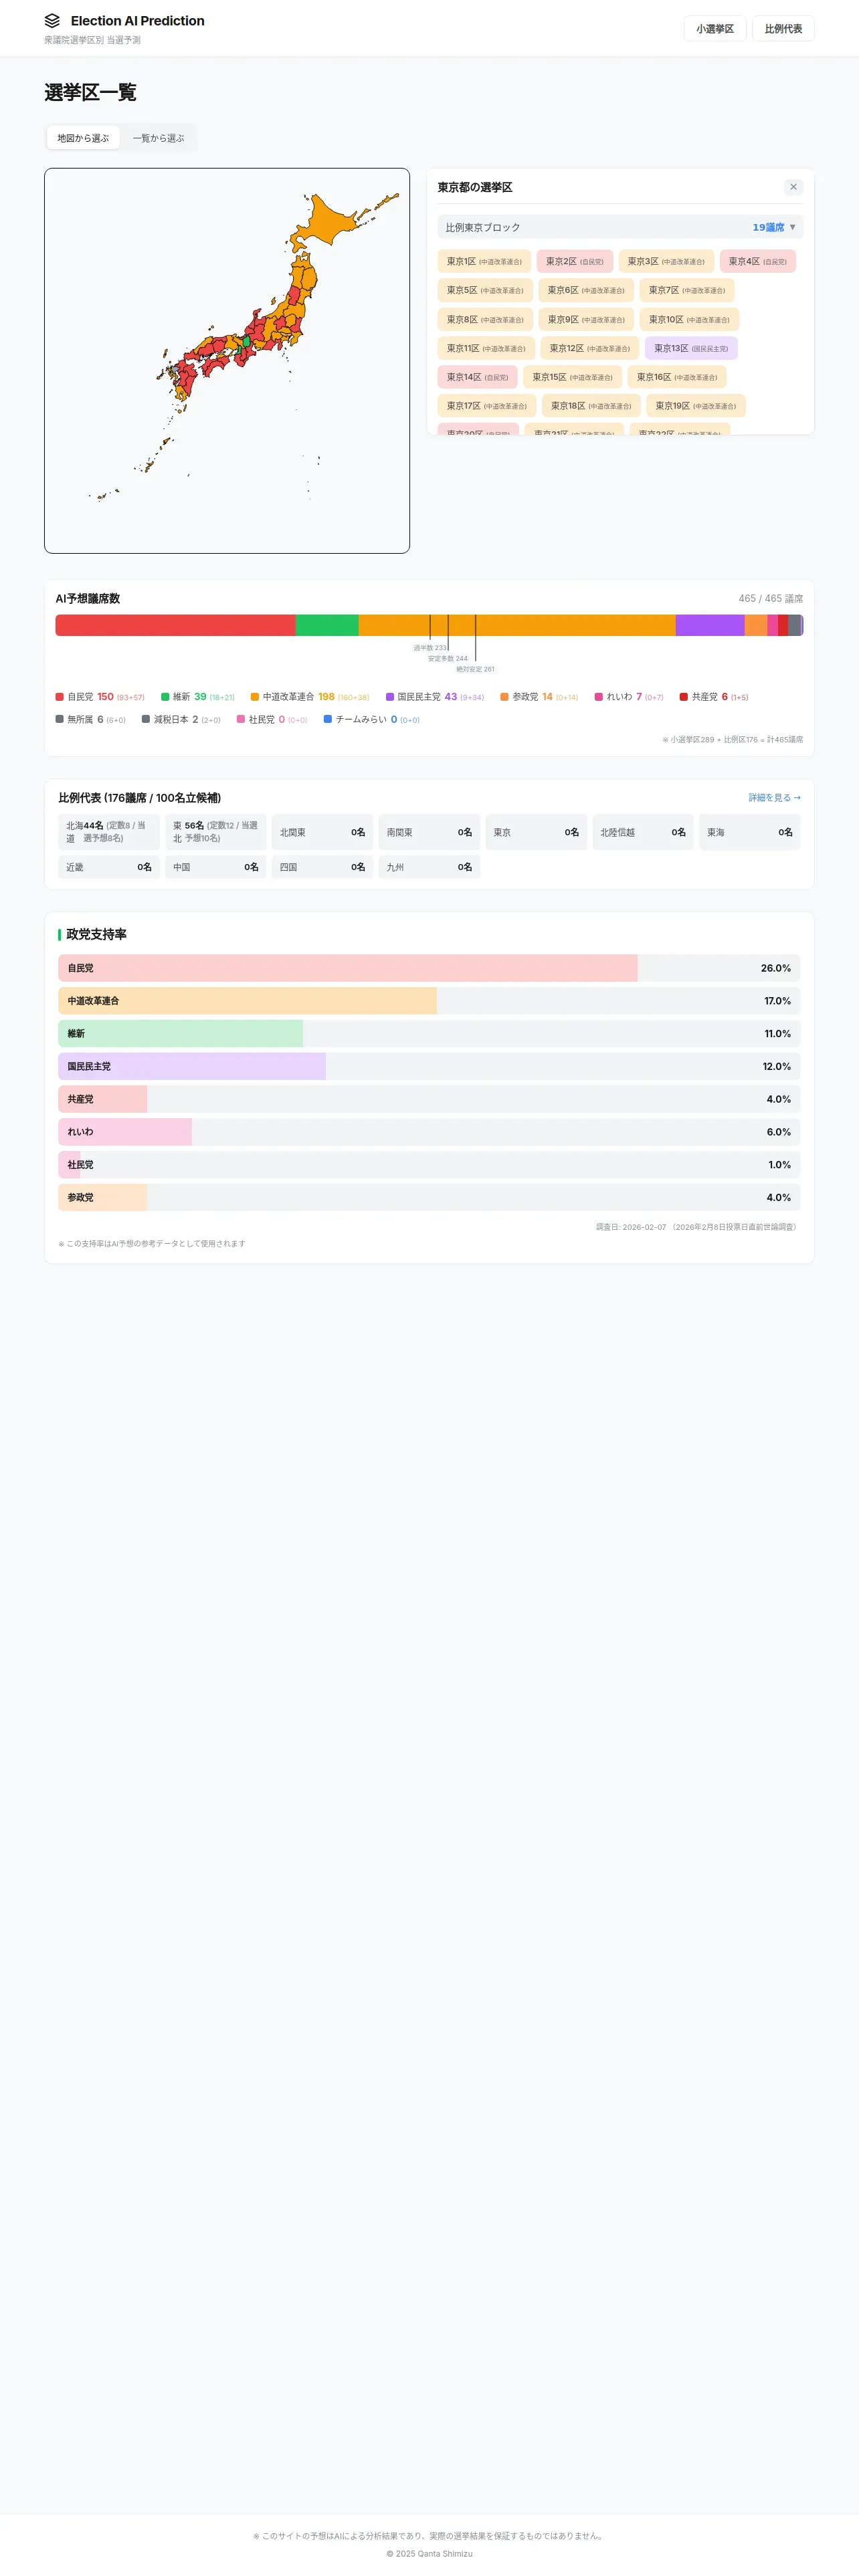The image size is (859, 2576).
Task: Click the 近畿 block proportional card
Action: 108,867
